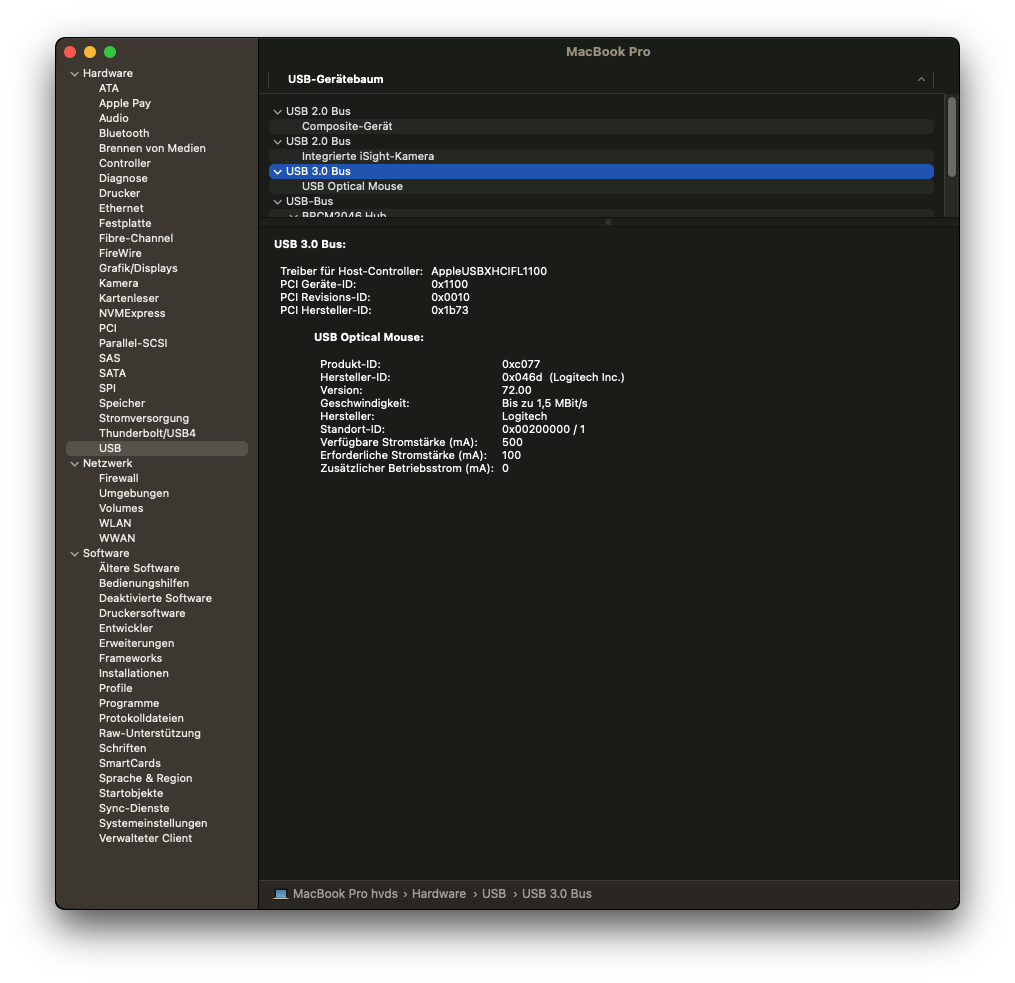
Task: Select Startobjekte entry
Action: [131, 793]
